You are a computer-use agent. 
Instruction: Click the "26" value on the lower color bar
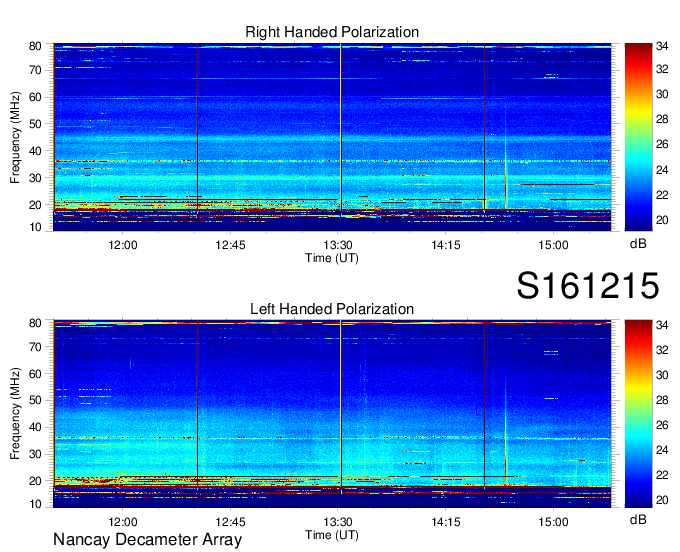pos(662,425)
